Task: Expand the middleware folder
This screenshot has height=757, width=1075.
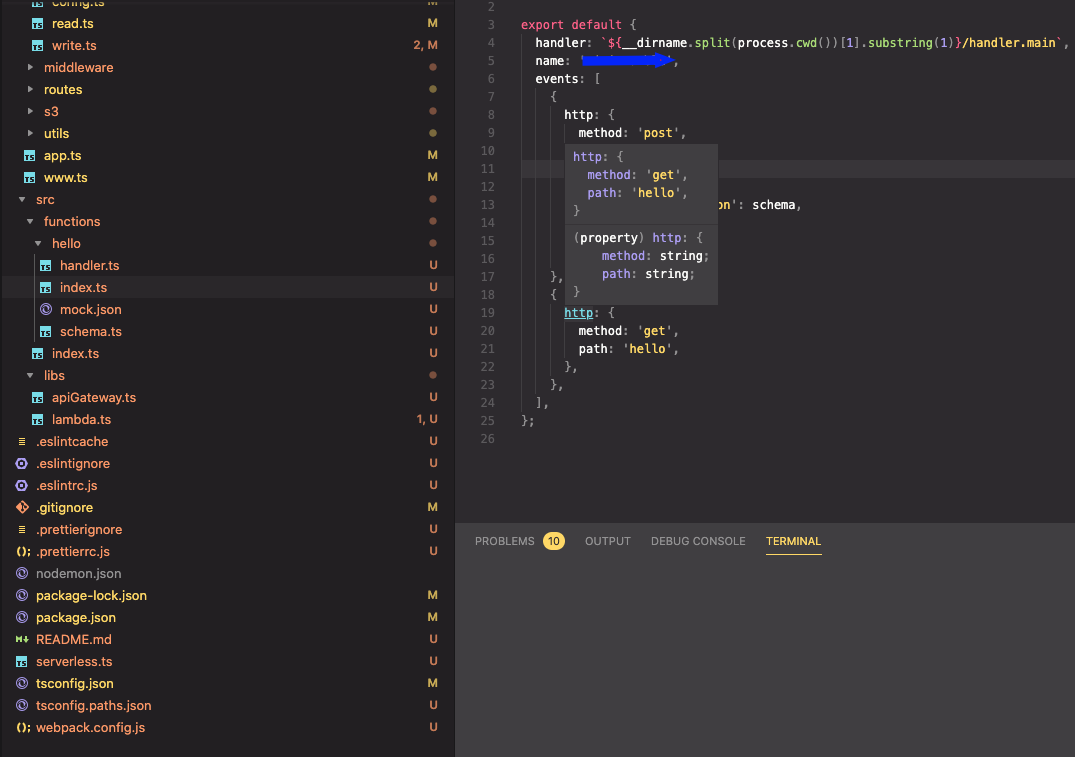Action: (x=30, y=67)
